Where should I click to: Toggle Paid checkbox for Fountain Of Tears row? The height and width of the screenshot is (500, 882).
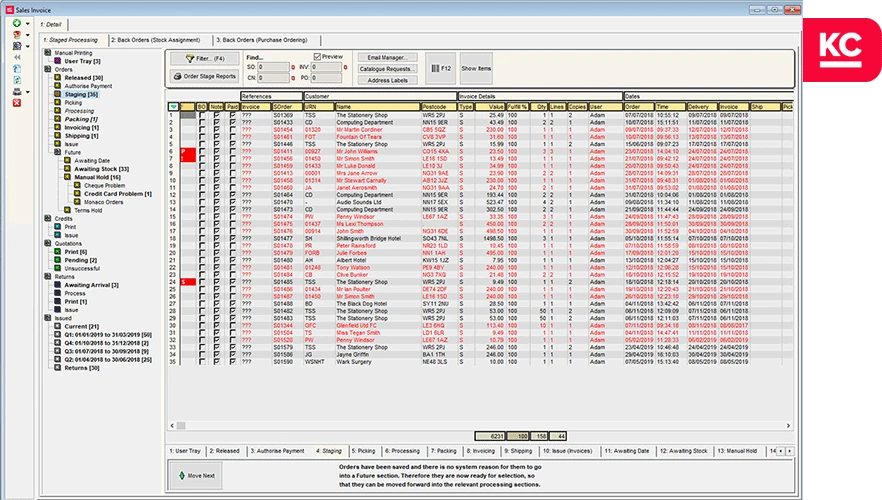click(233, 137)
